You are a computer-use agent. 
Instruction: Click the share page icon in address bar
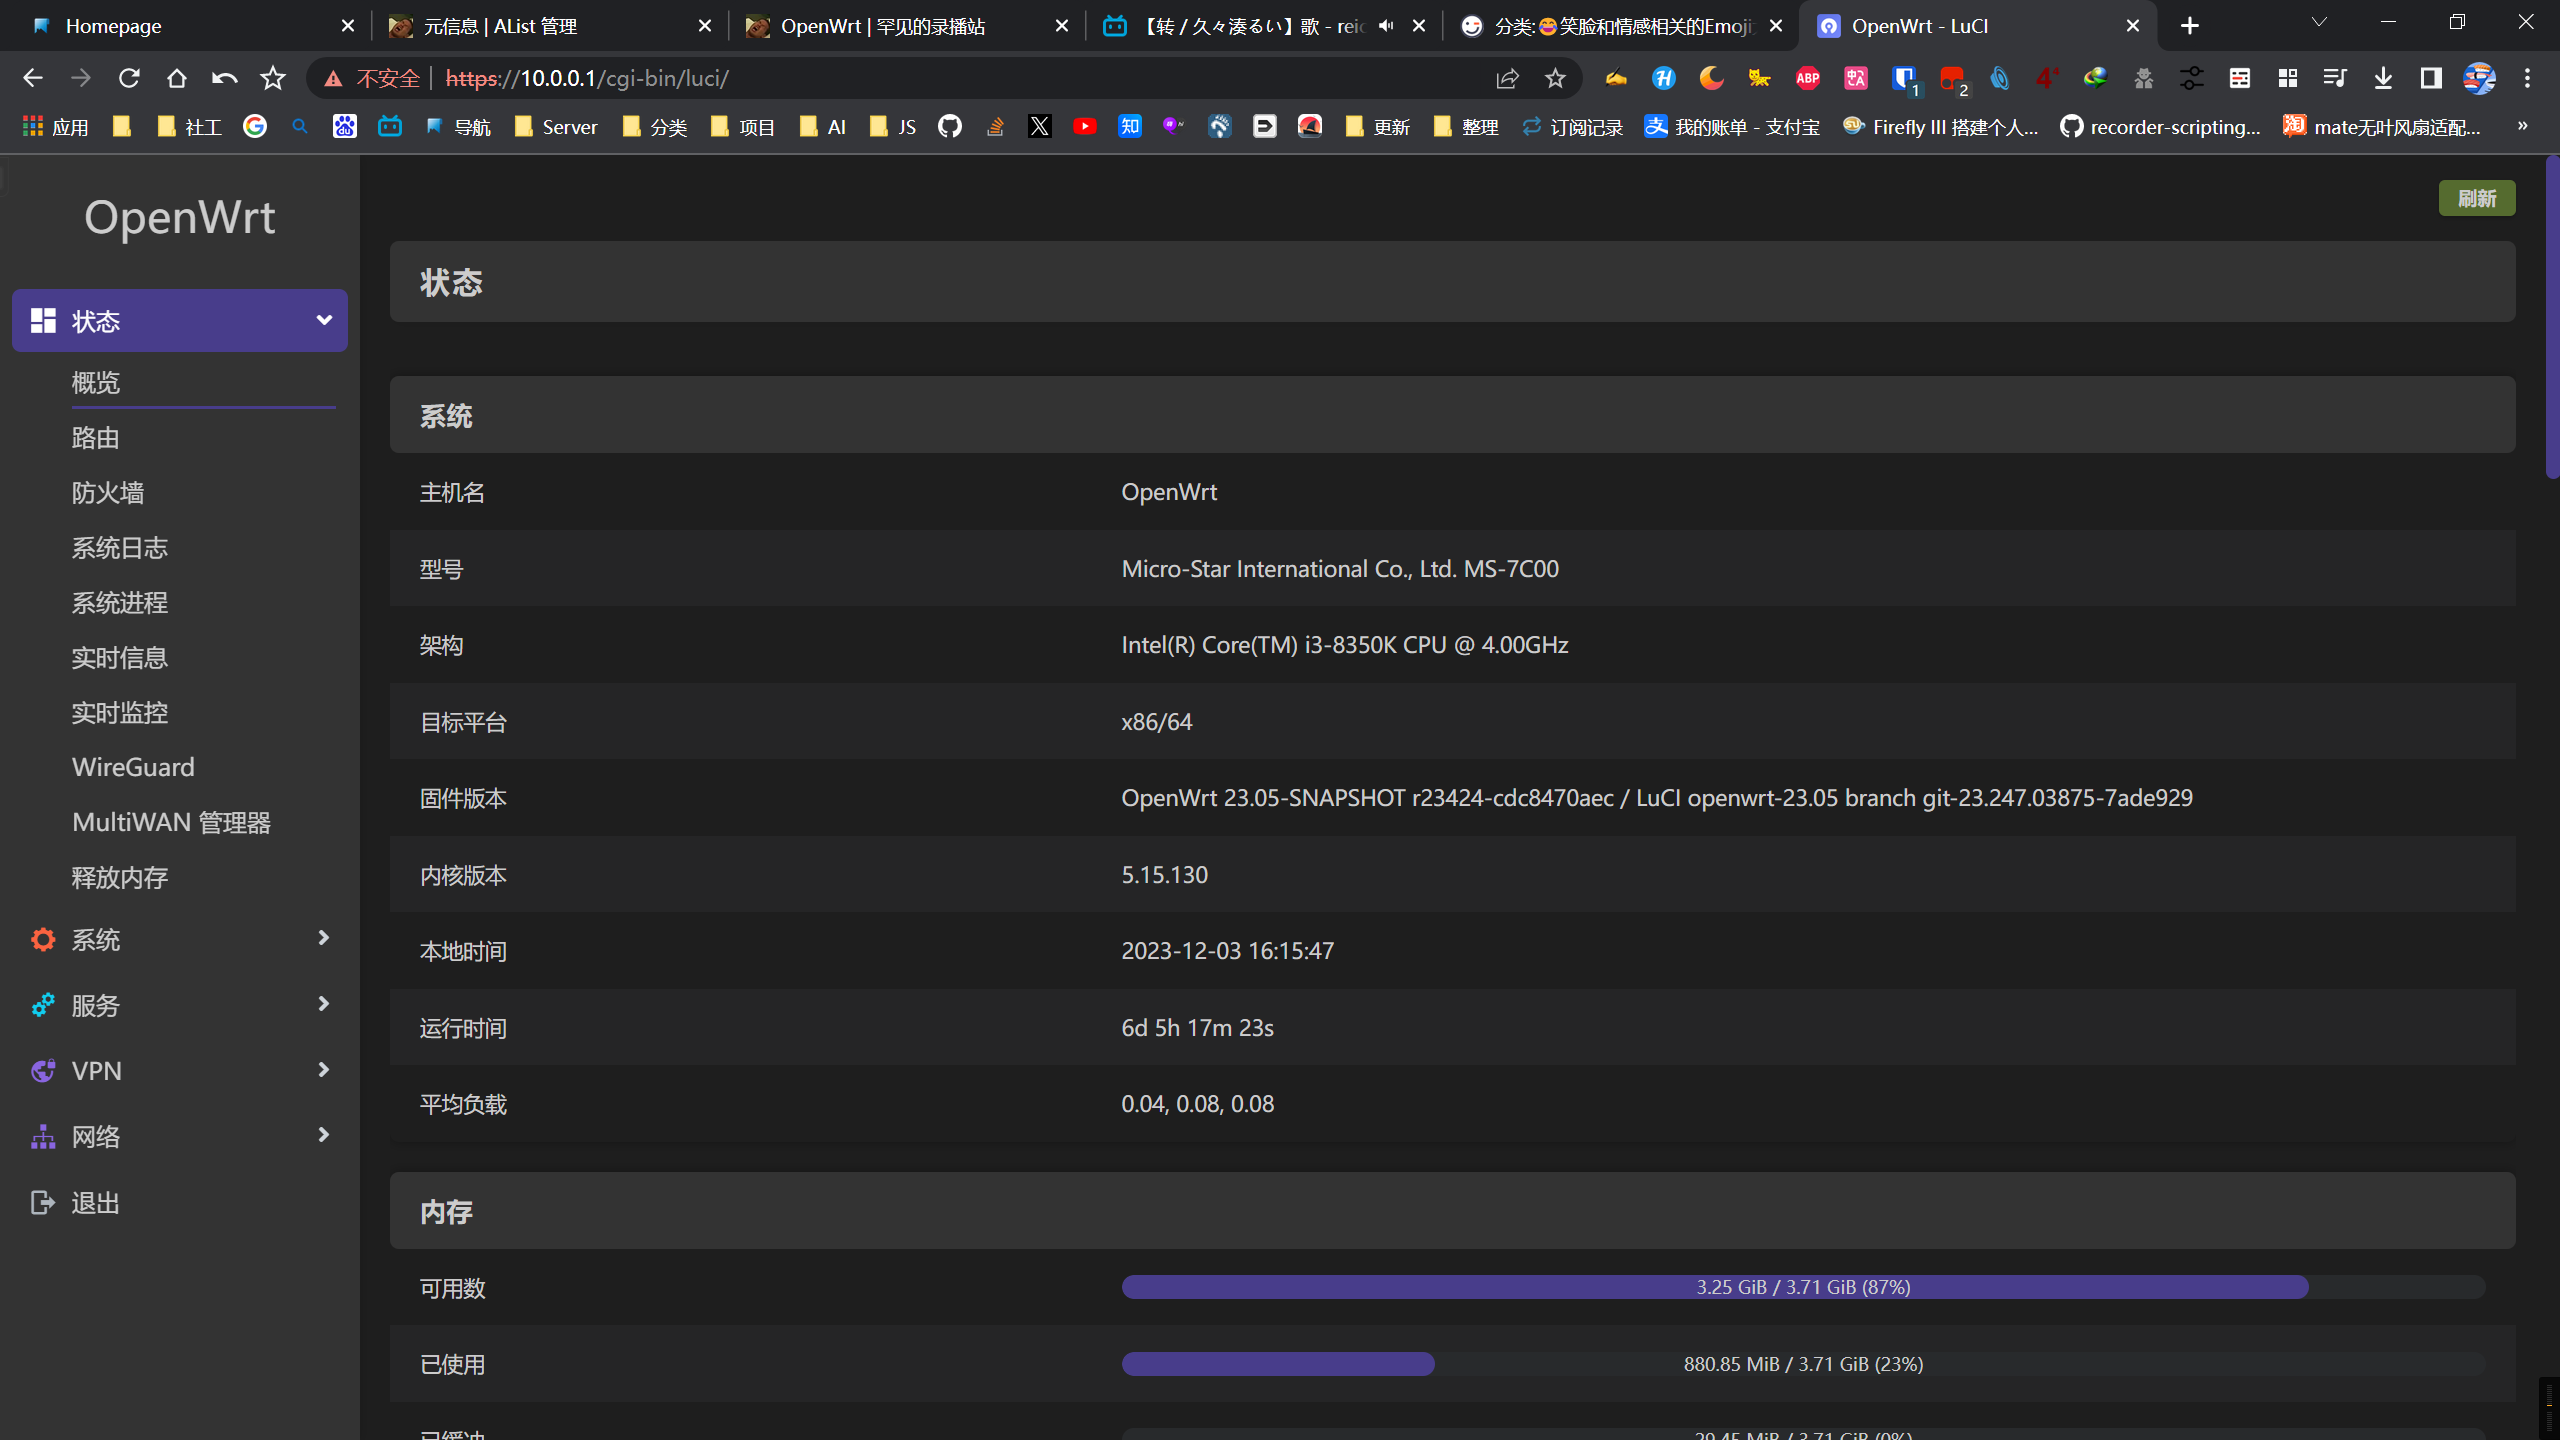tap(1507, 78)
